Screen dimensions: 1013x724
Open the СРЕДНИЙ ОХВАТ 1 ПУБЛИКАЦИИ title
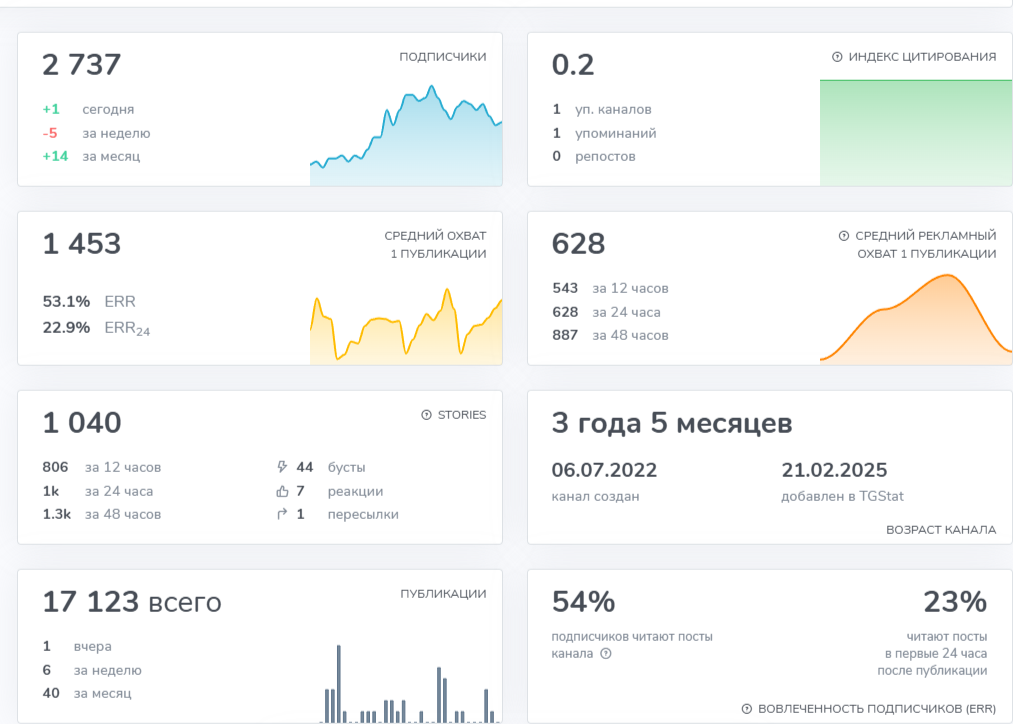pos(435,245)
